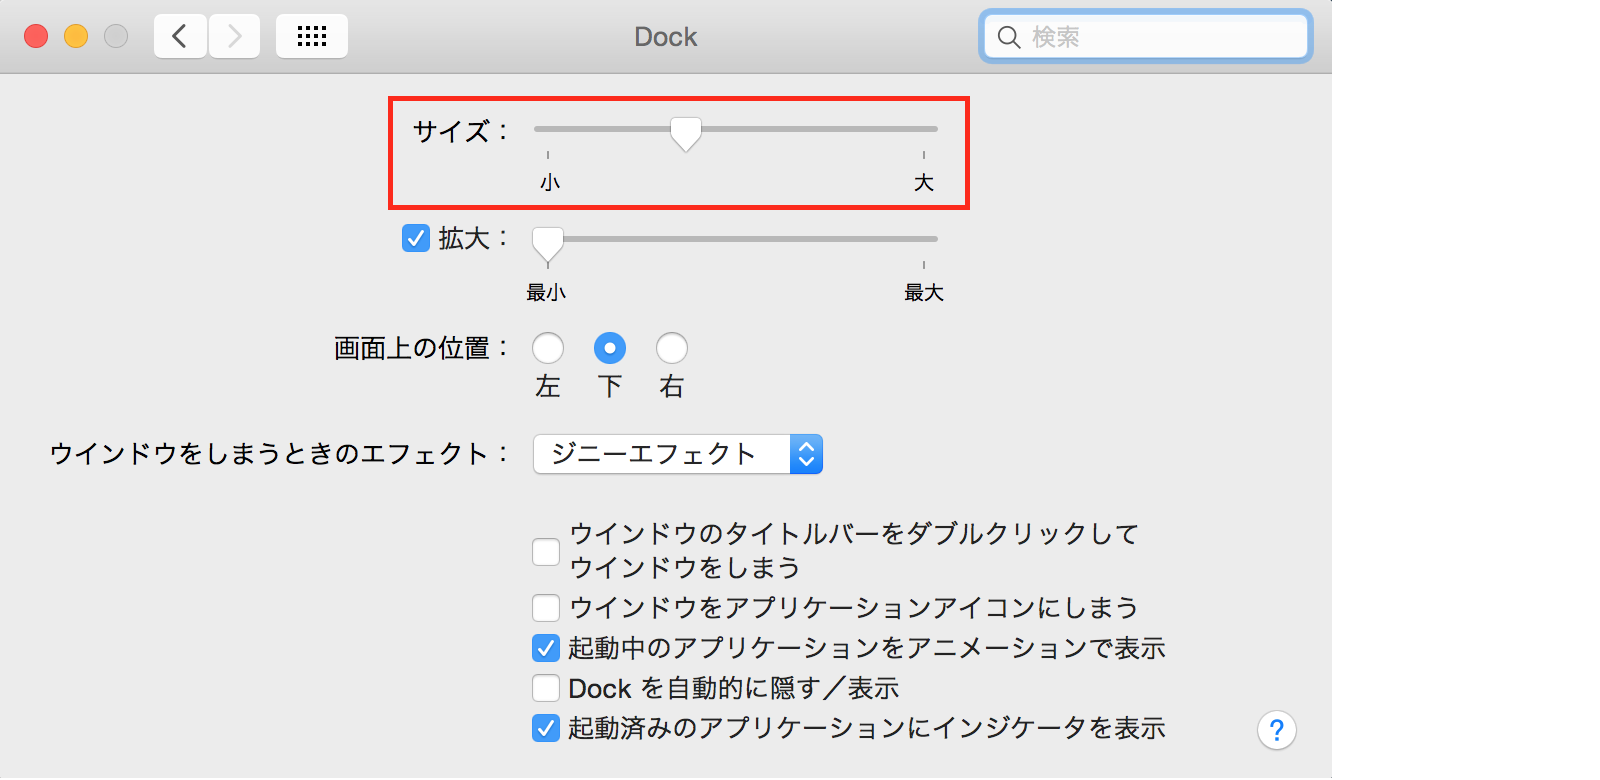Click the サイズ slider thumb
The width and height of the screenshot is (1600, 780).
[686, 132]
